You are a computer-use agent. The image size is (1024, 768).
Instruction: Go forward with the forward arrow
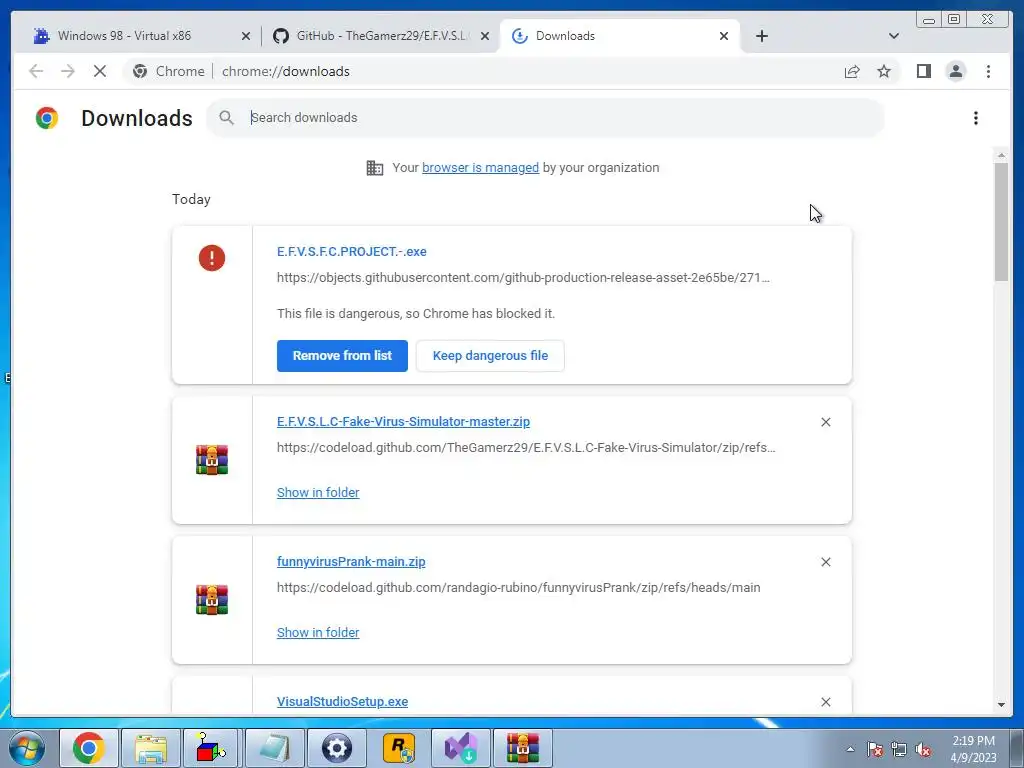(x=68, y=71)
